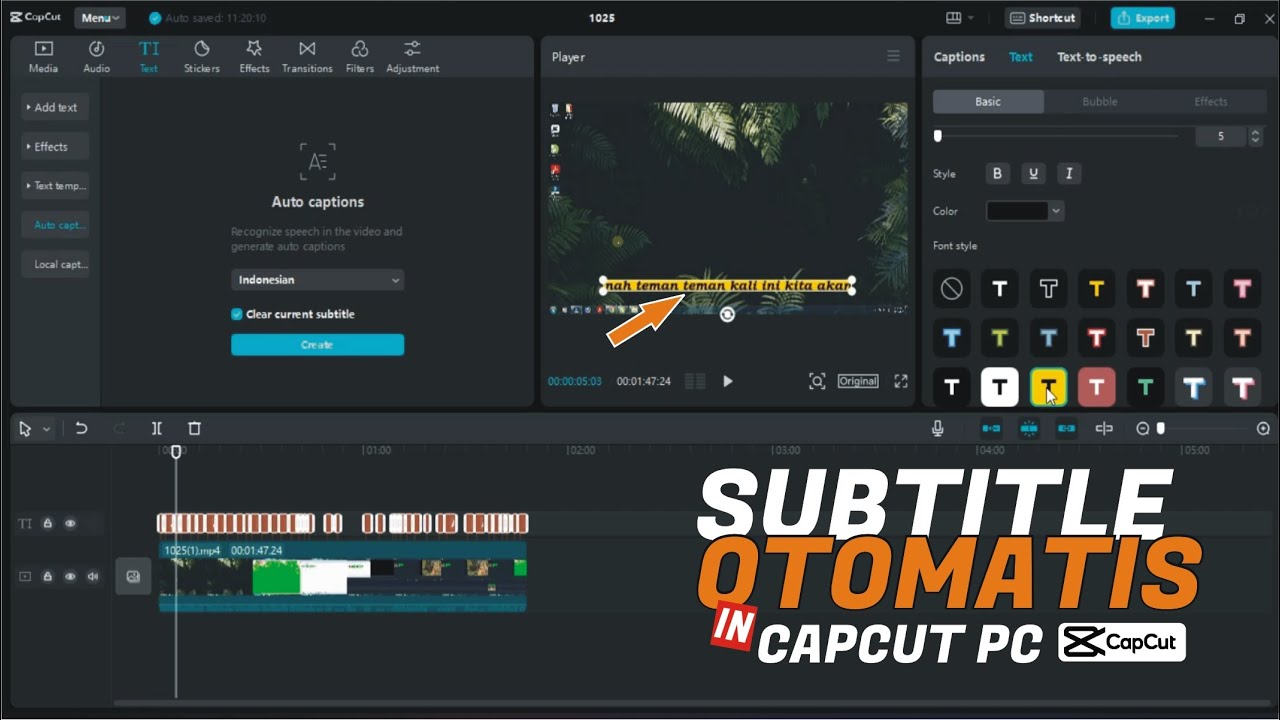Select the Effects sub-tab in text panel
Image resolution: width=1280 pixels, height=720 pixels.
pos(1211,101)
